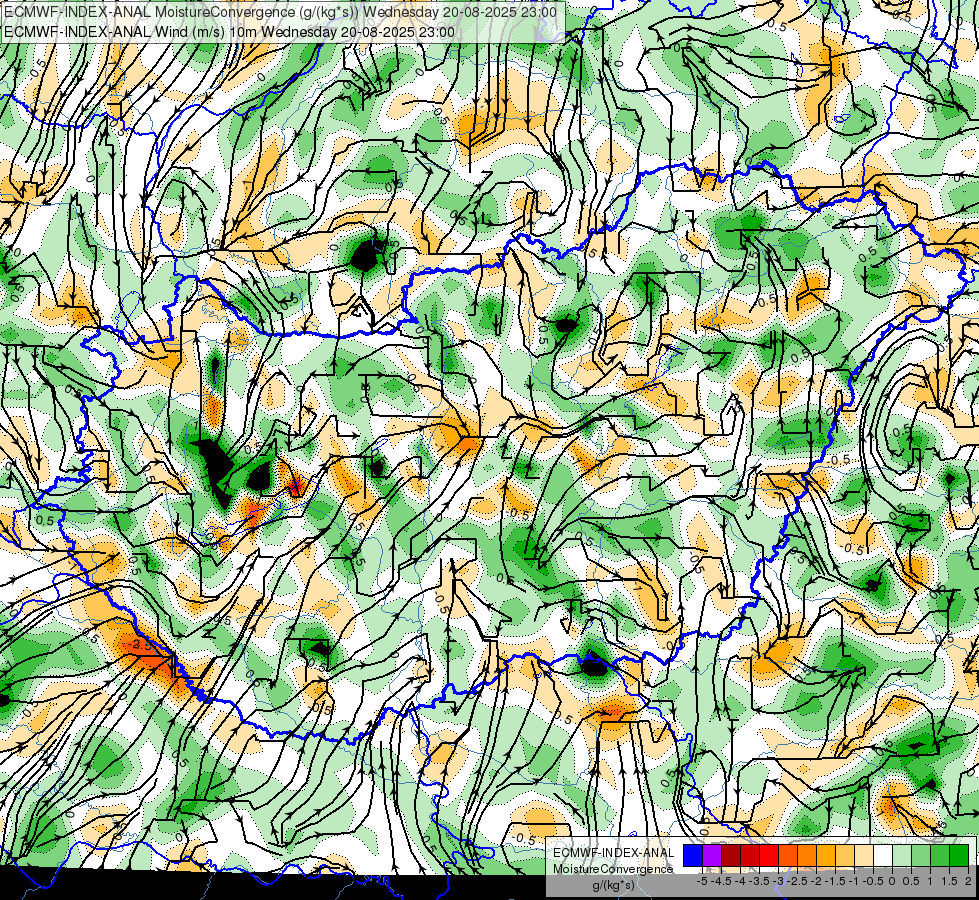Click the darkest green legend swatch
The height and width of the screenshot is (900, 979).
959,856
